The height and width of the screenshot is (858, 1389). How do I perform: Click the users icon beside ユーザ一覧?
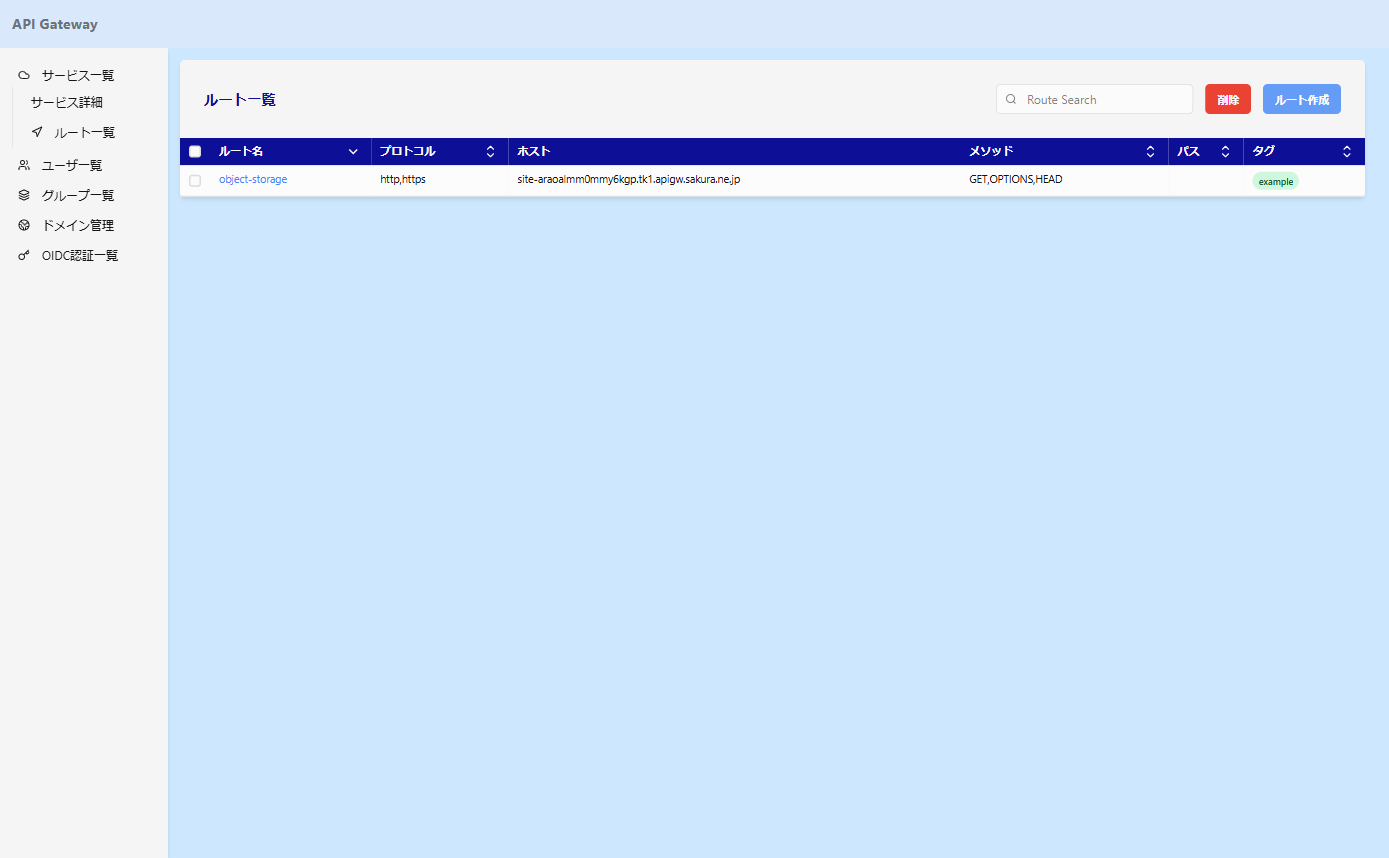coord(24,165)
